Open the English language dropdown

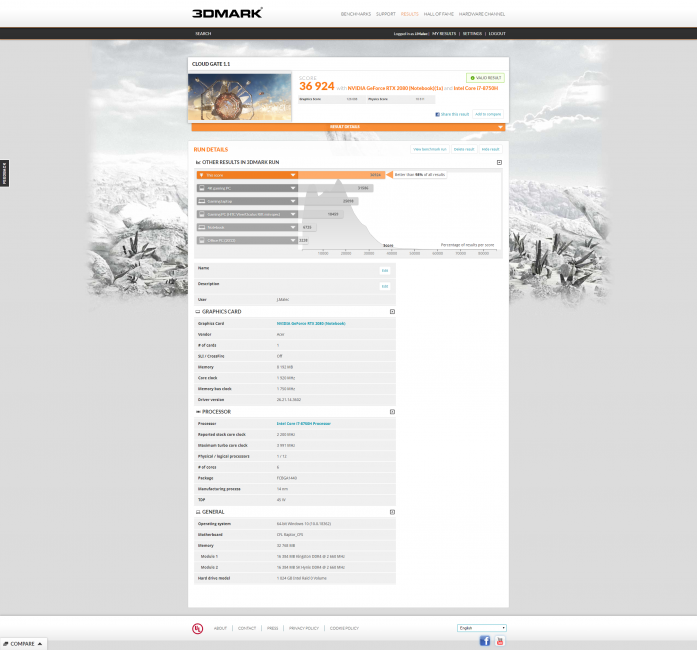(x=482, y=628)
